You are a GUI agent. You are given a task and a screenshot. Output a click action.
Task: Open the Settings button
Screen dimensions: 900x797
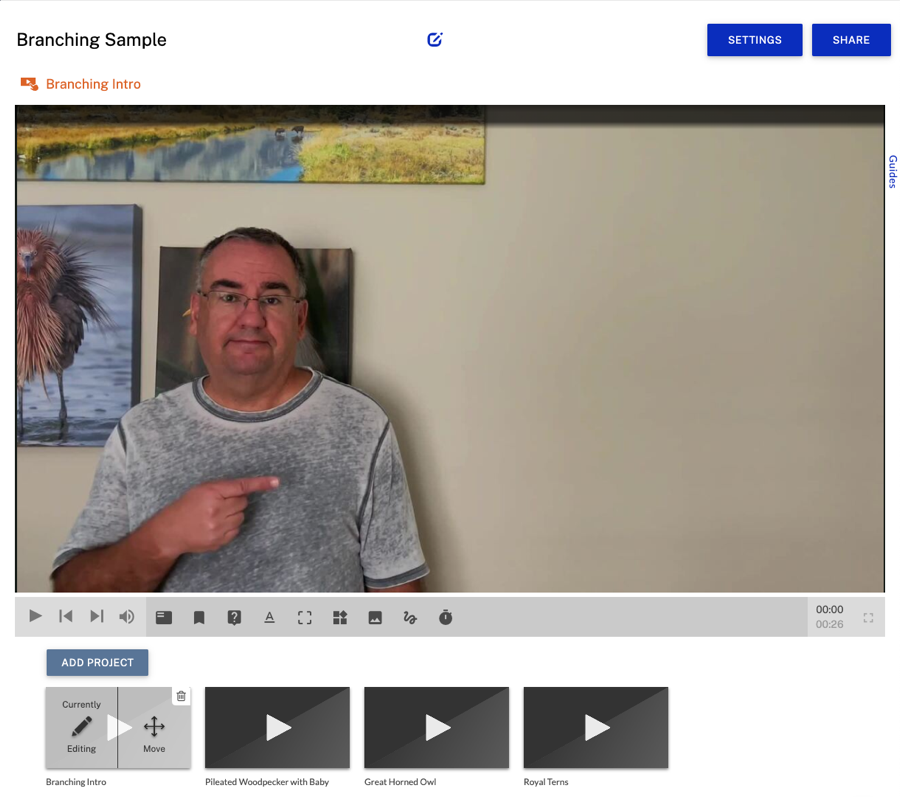pos(754,40)
